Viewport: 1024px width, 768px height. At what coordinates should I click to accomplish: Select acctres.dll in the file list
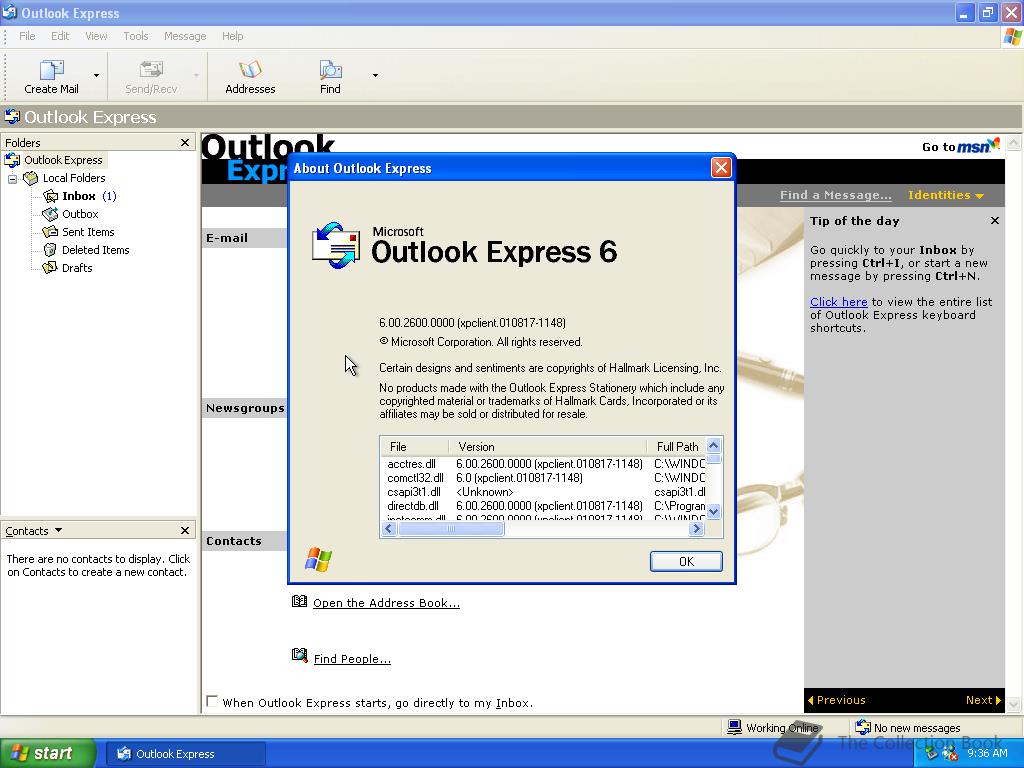411,464
